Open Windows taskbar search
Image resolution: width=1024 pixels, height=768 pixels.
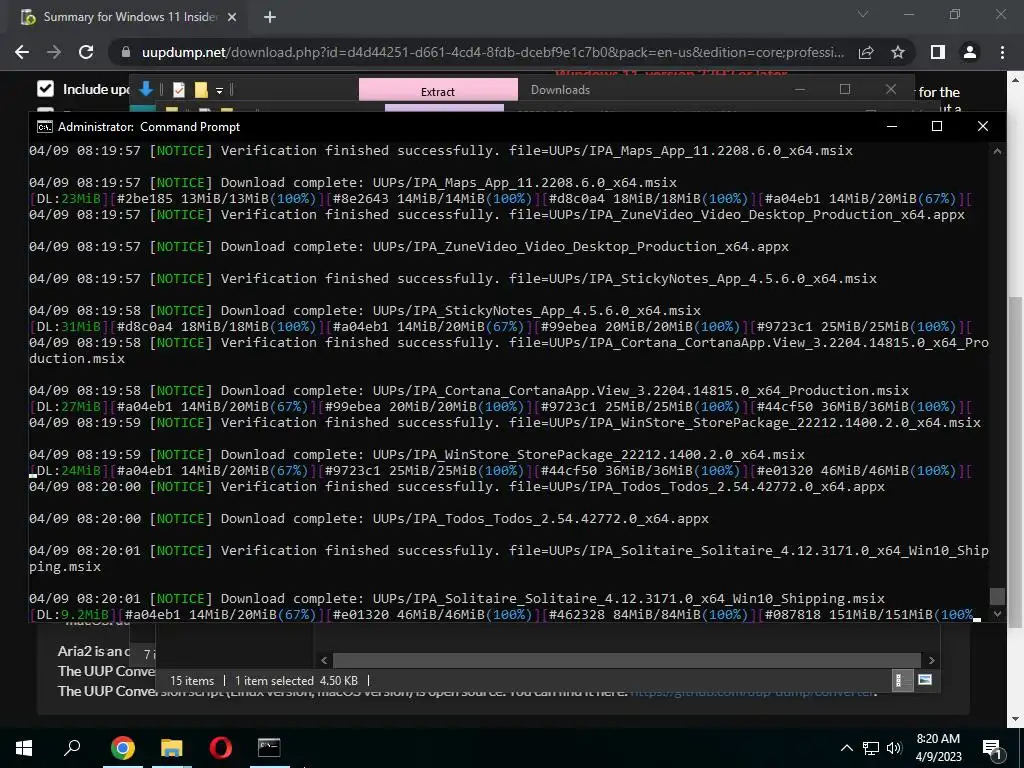tap(72, 747)
